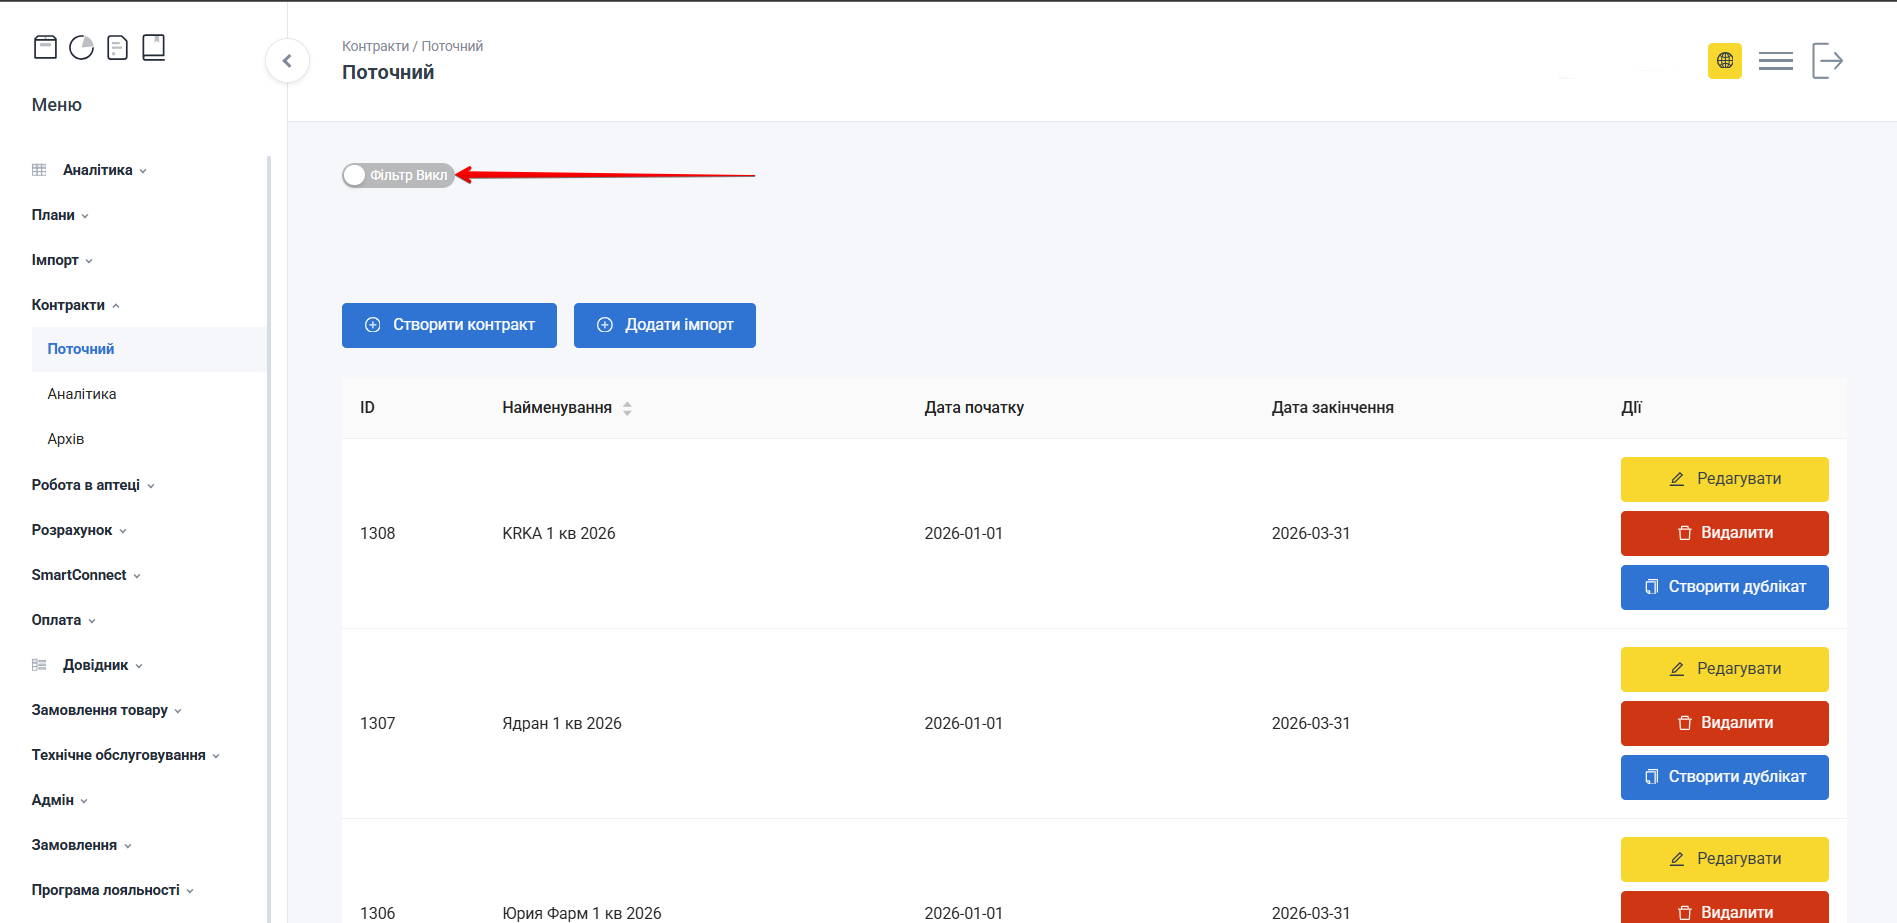
Task: Open the book icon in sidebar header
Action: click(153, 47)
